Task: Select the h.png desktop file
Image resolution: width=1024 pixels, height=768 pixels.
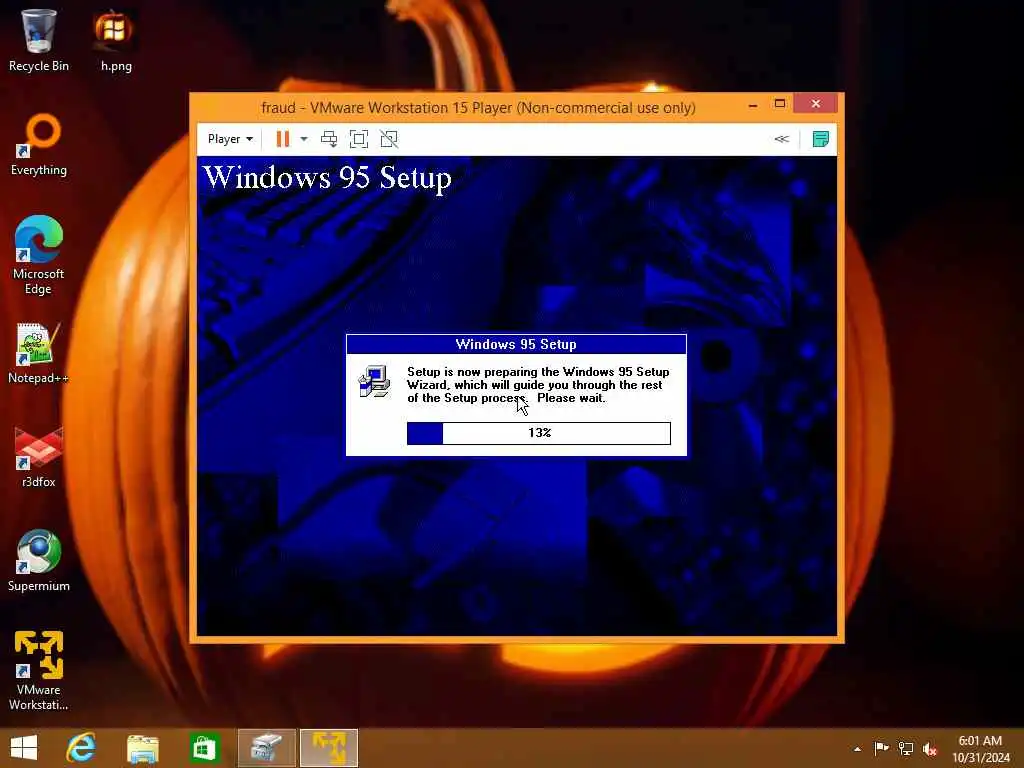Action: [116, 40]
